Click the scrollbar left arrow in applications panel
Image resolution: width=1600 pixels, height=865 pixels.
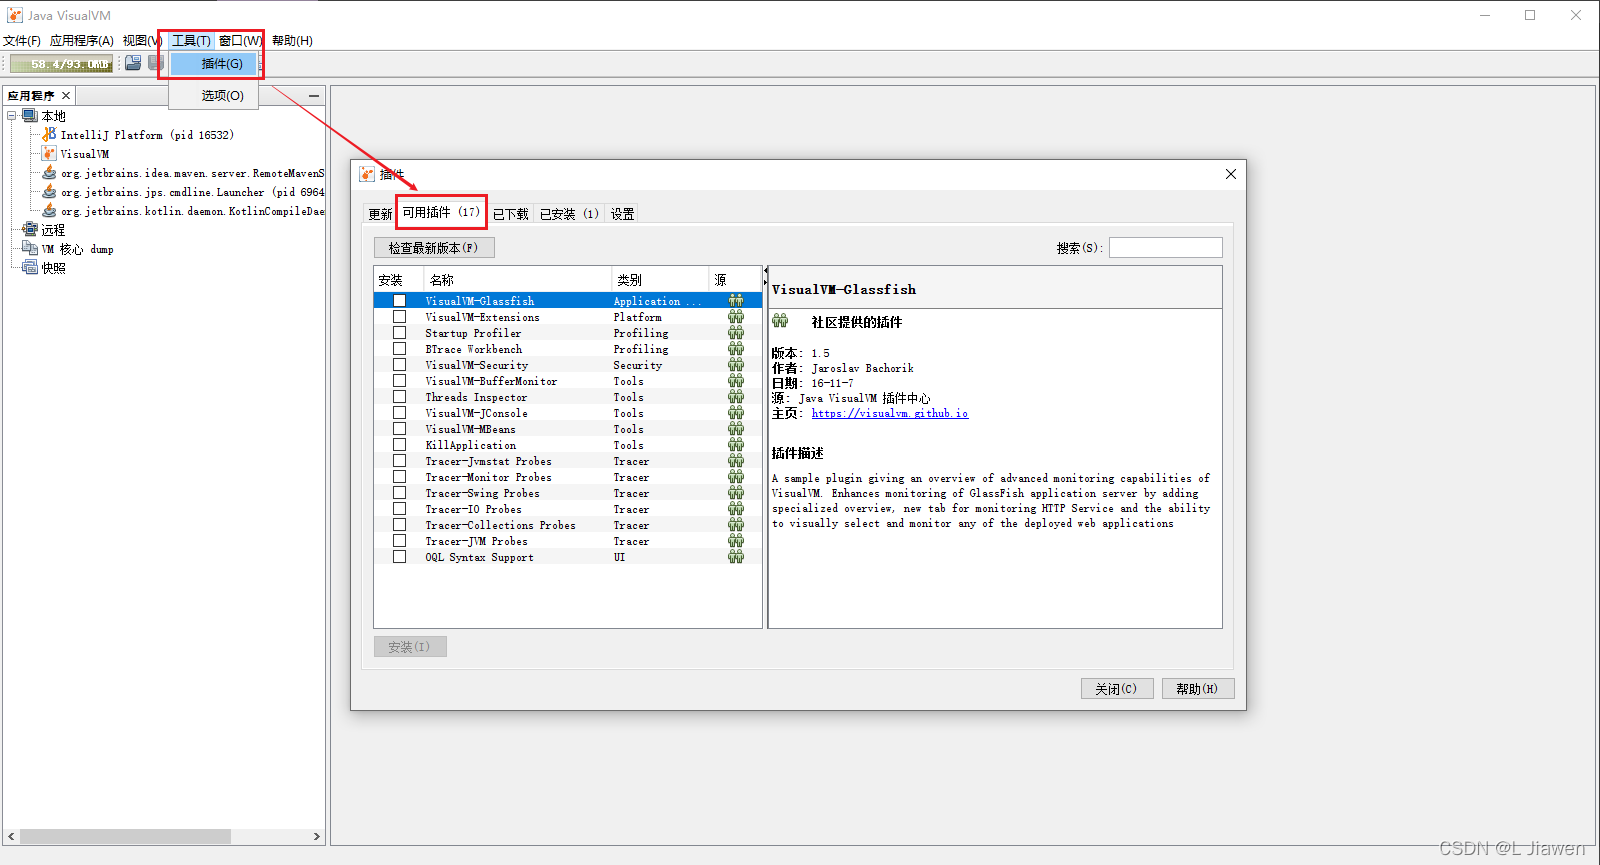[11, 836]
